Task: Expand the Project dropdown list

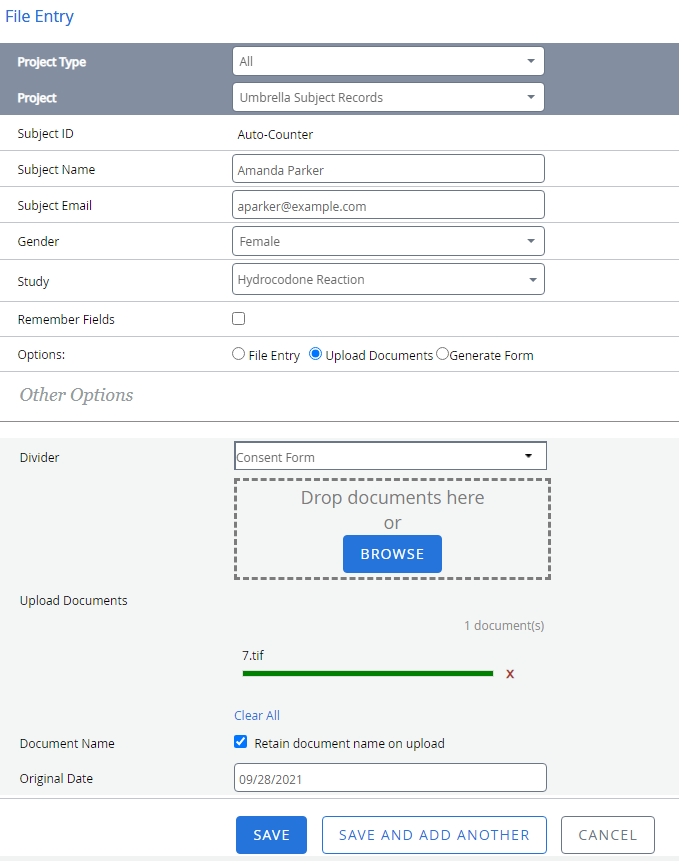Action: pyautogui.click(x=388, y=98)
